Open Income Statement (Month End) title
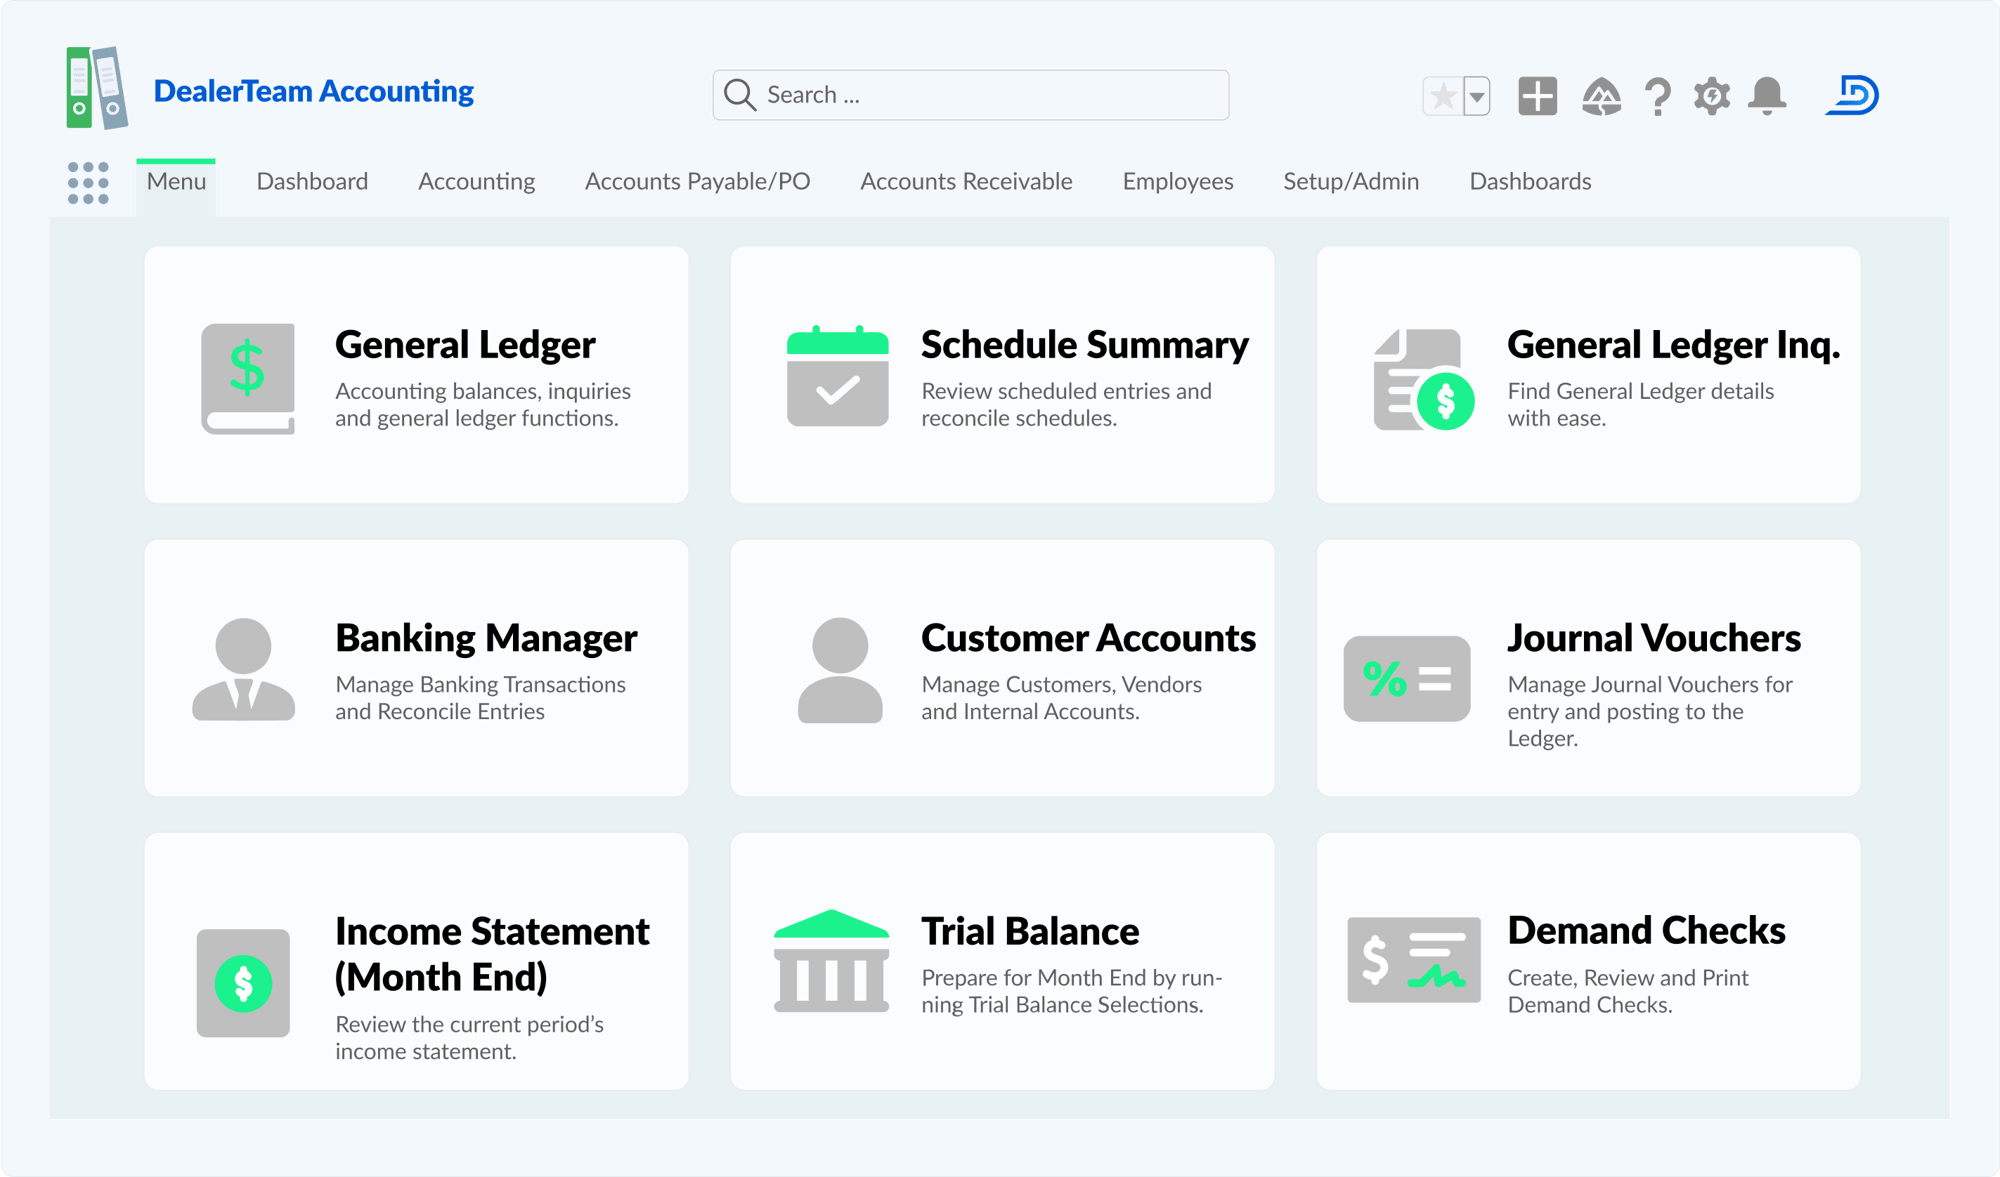This screenshot has height=1177, width=2000. pyautogui.click(x=492, y=954)
